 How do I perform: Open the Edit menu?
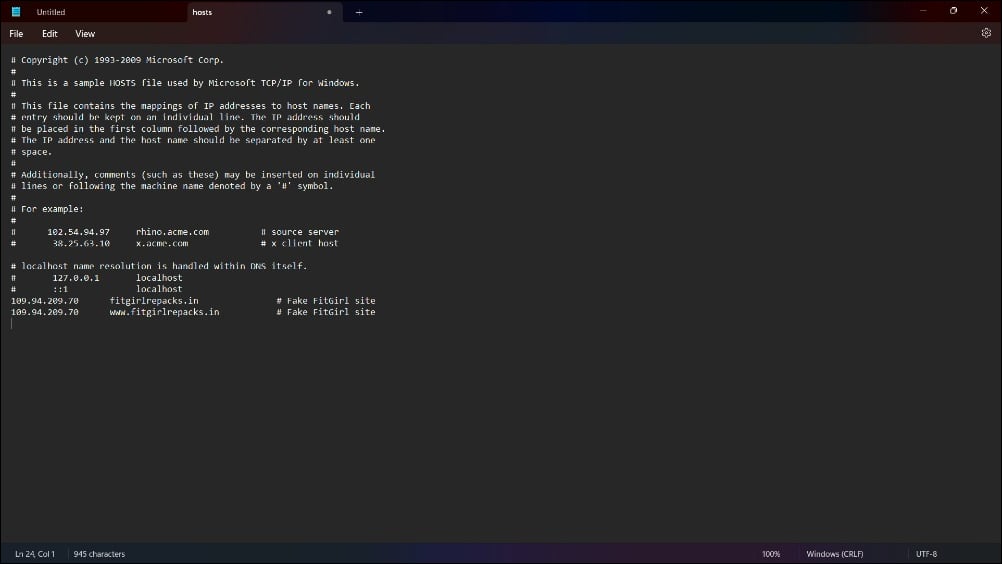point(50,34)
